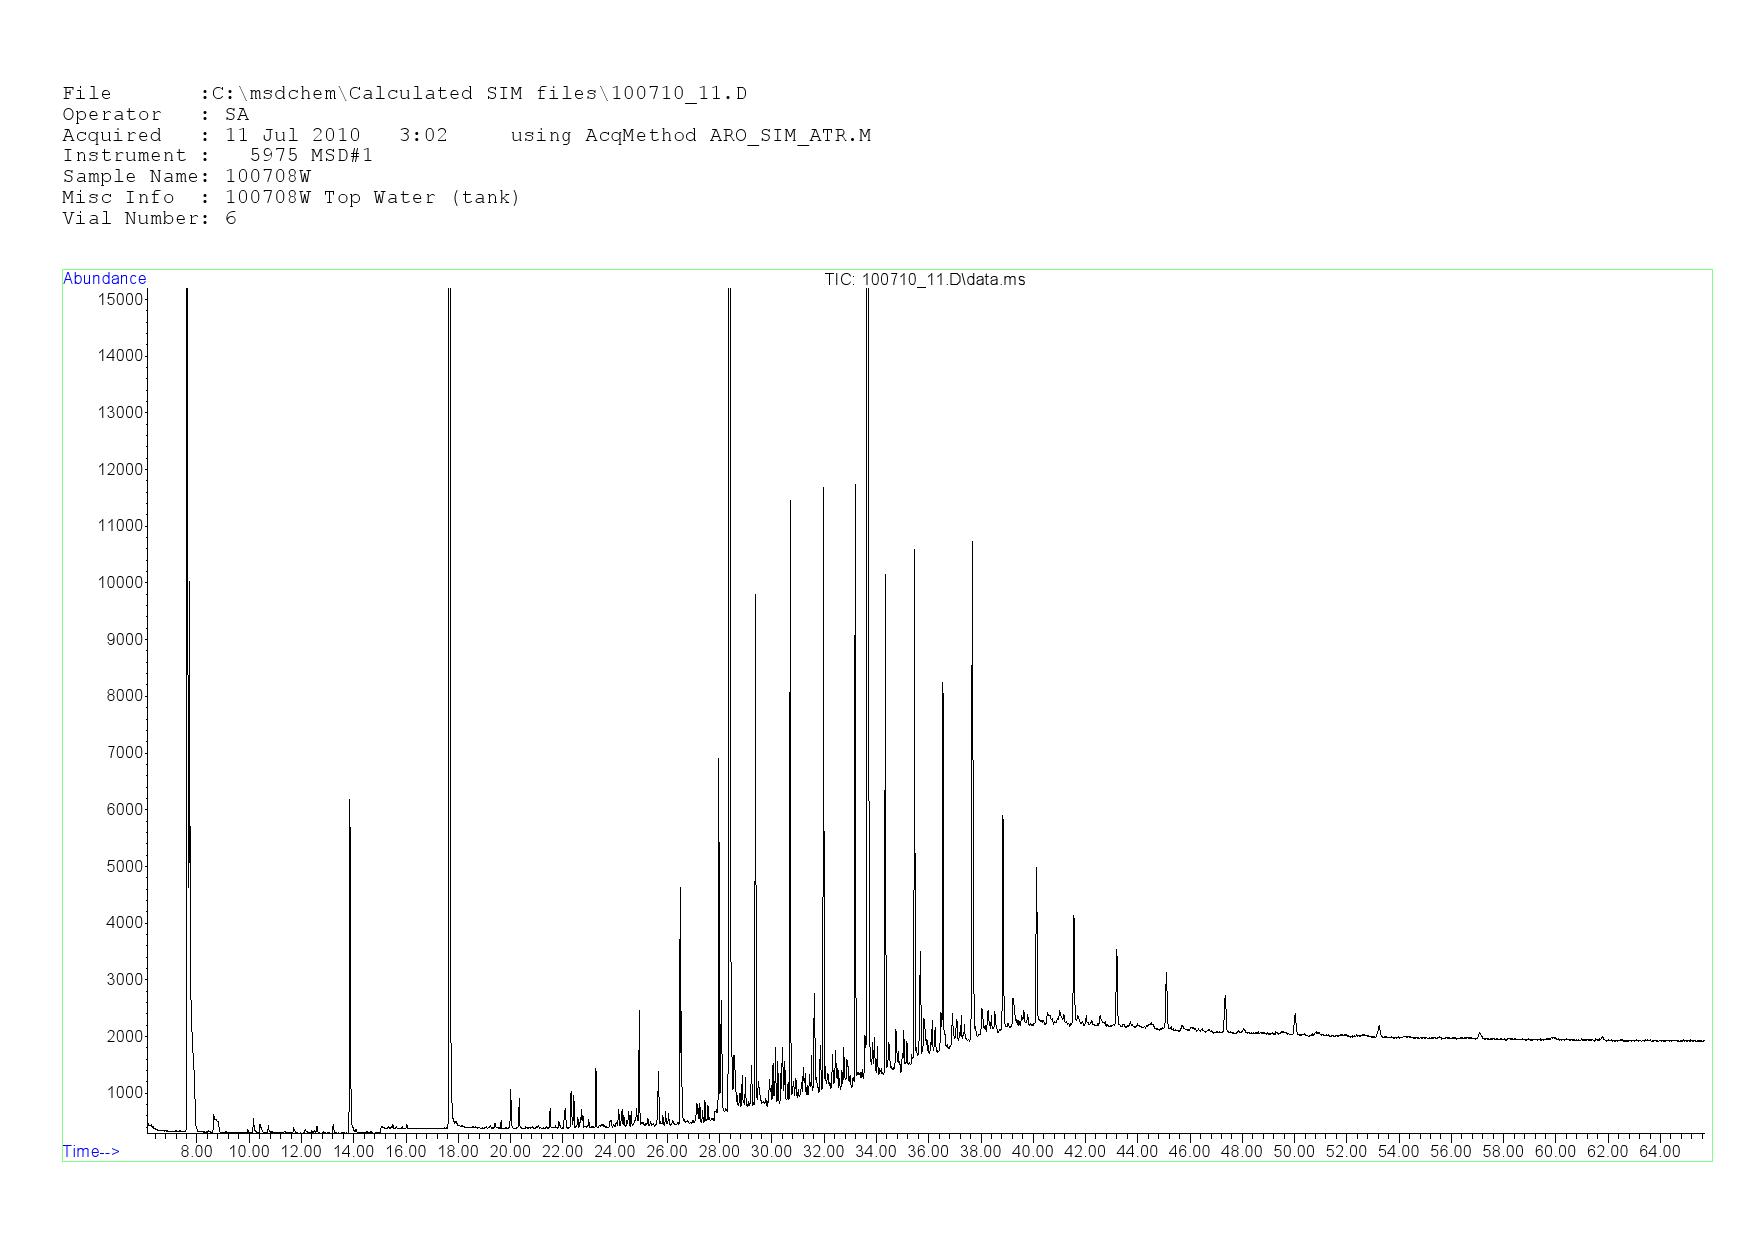
Task: Select the 64.00 time axis tick
Action: click(1659, 1152)
